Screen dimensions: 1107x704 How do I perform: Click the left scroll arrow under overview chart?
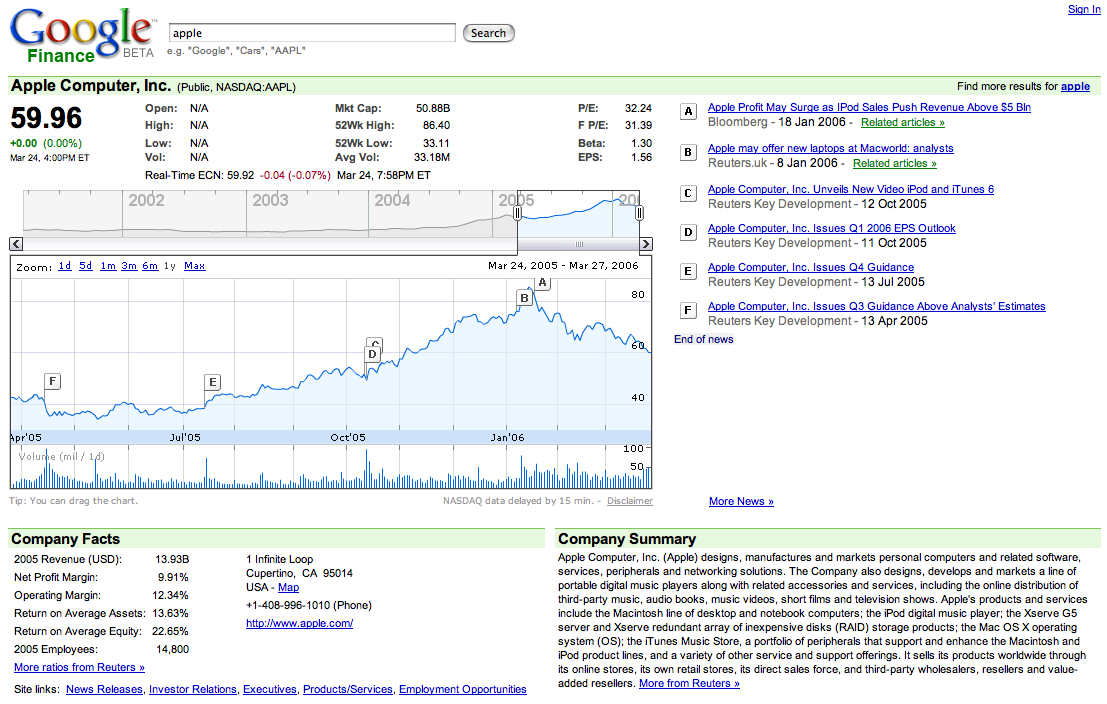(16, 244)
